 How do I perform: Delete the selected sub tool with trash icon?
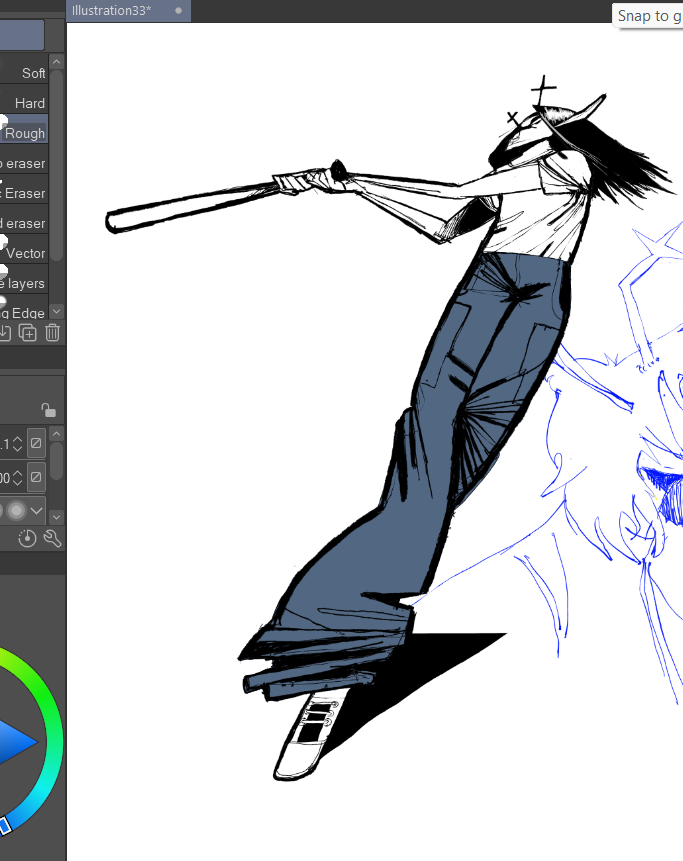click(53, 332)
